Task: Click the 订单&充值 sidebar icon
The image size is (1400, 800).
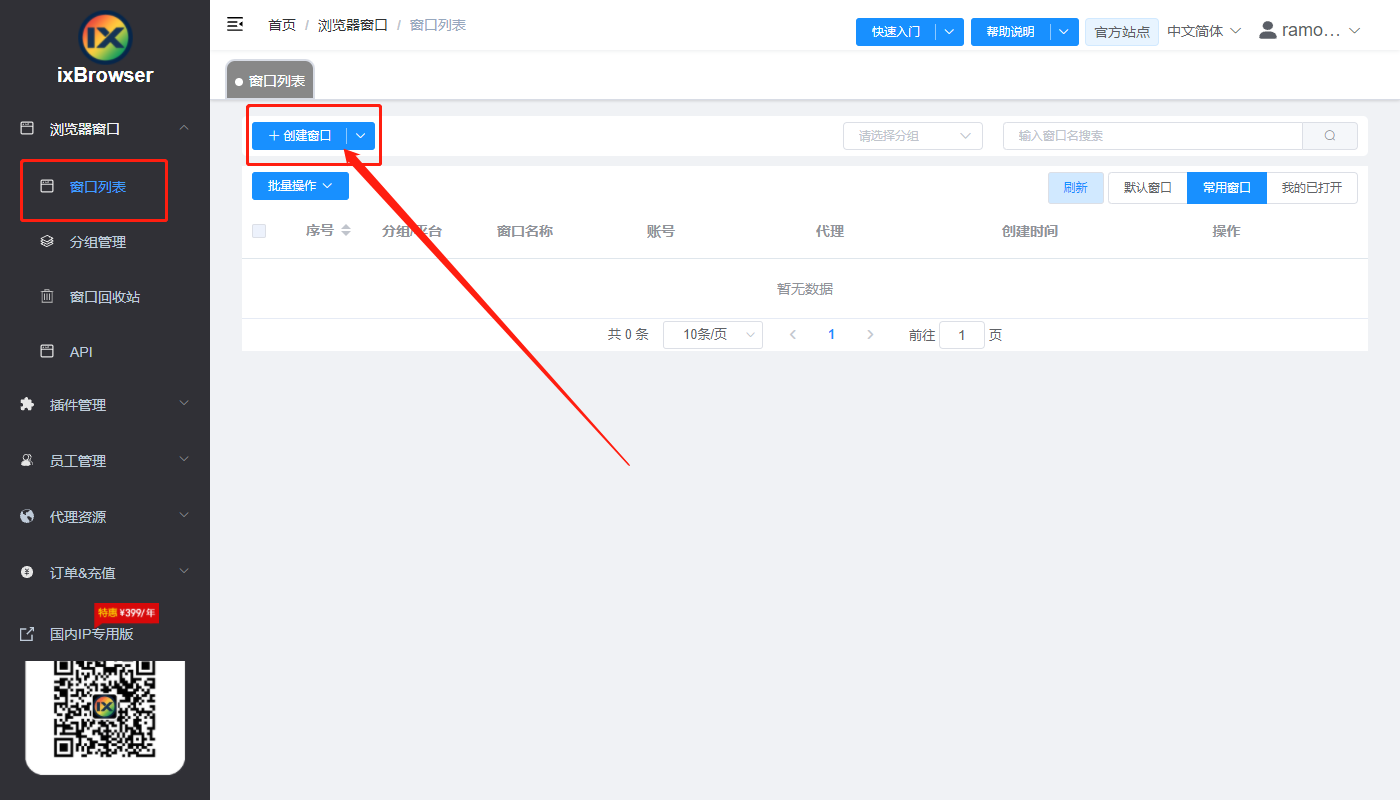Action: click(25, 572)
